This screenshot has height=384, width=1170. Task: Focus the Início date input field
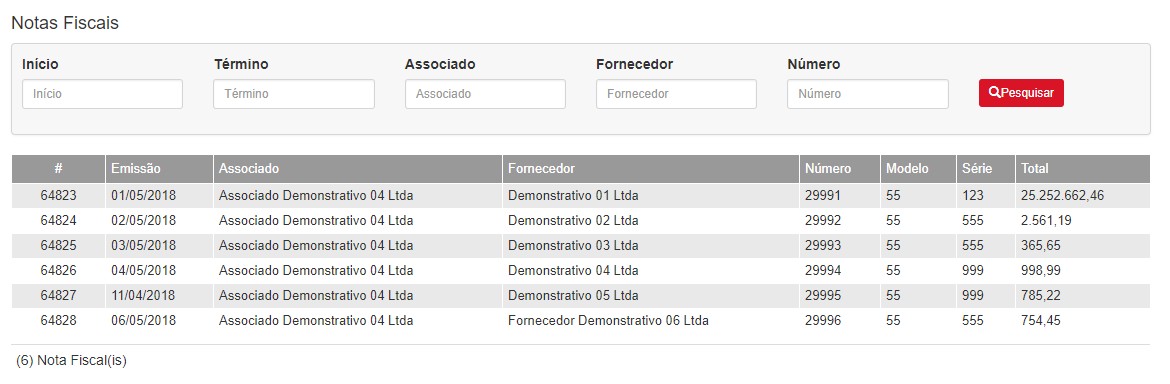click(x=102, y=94)
